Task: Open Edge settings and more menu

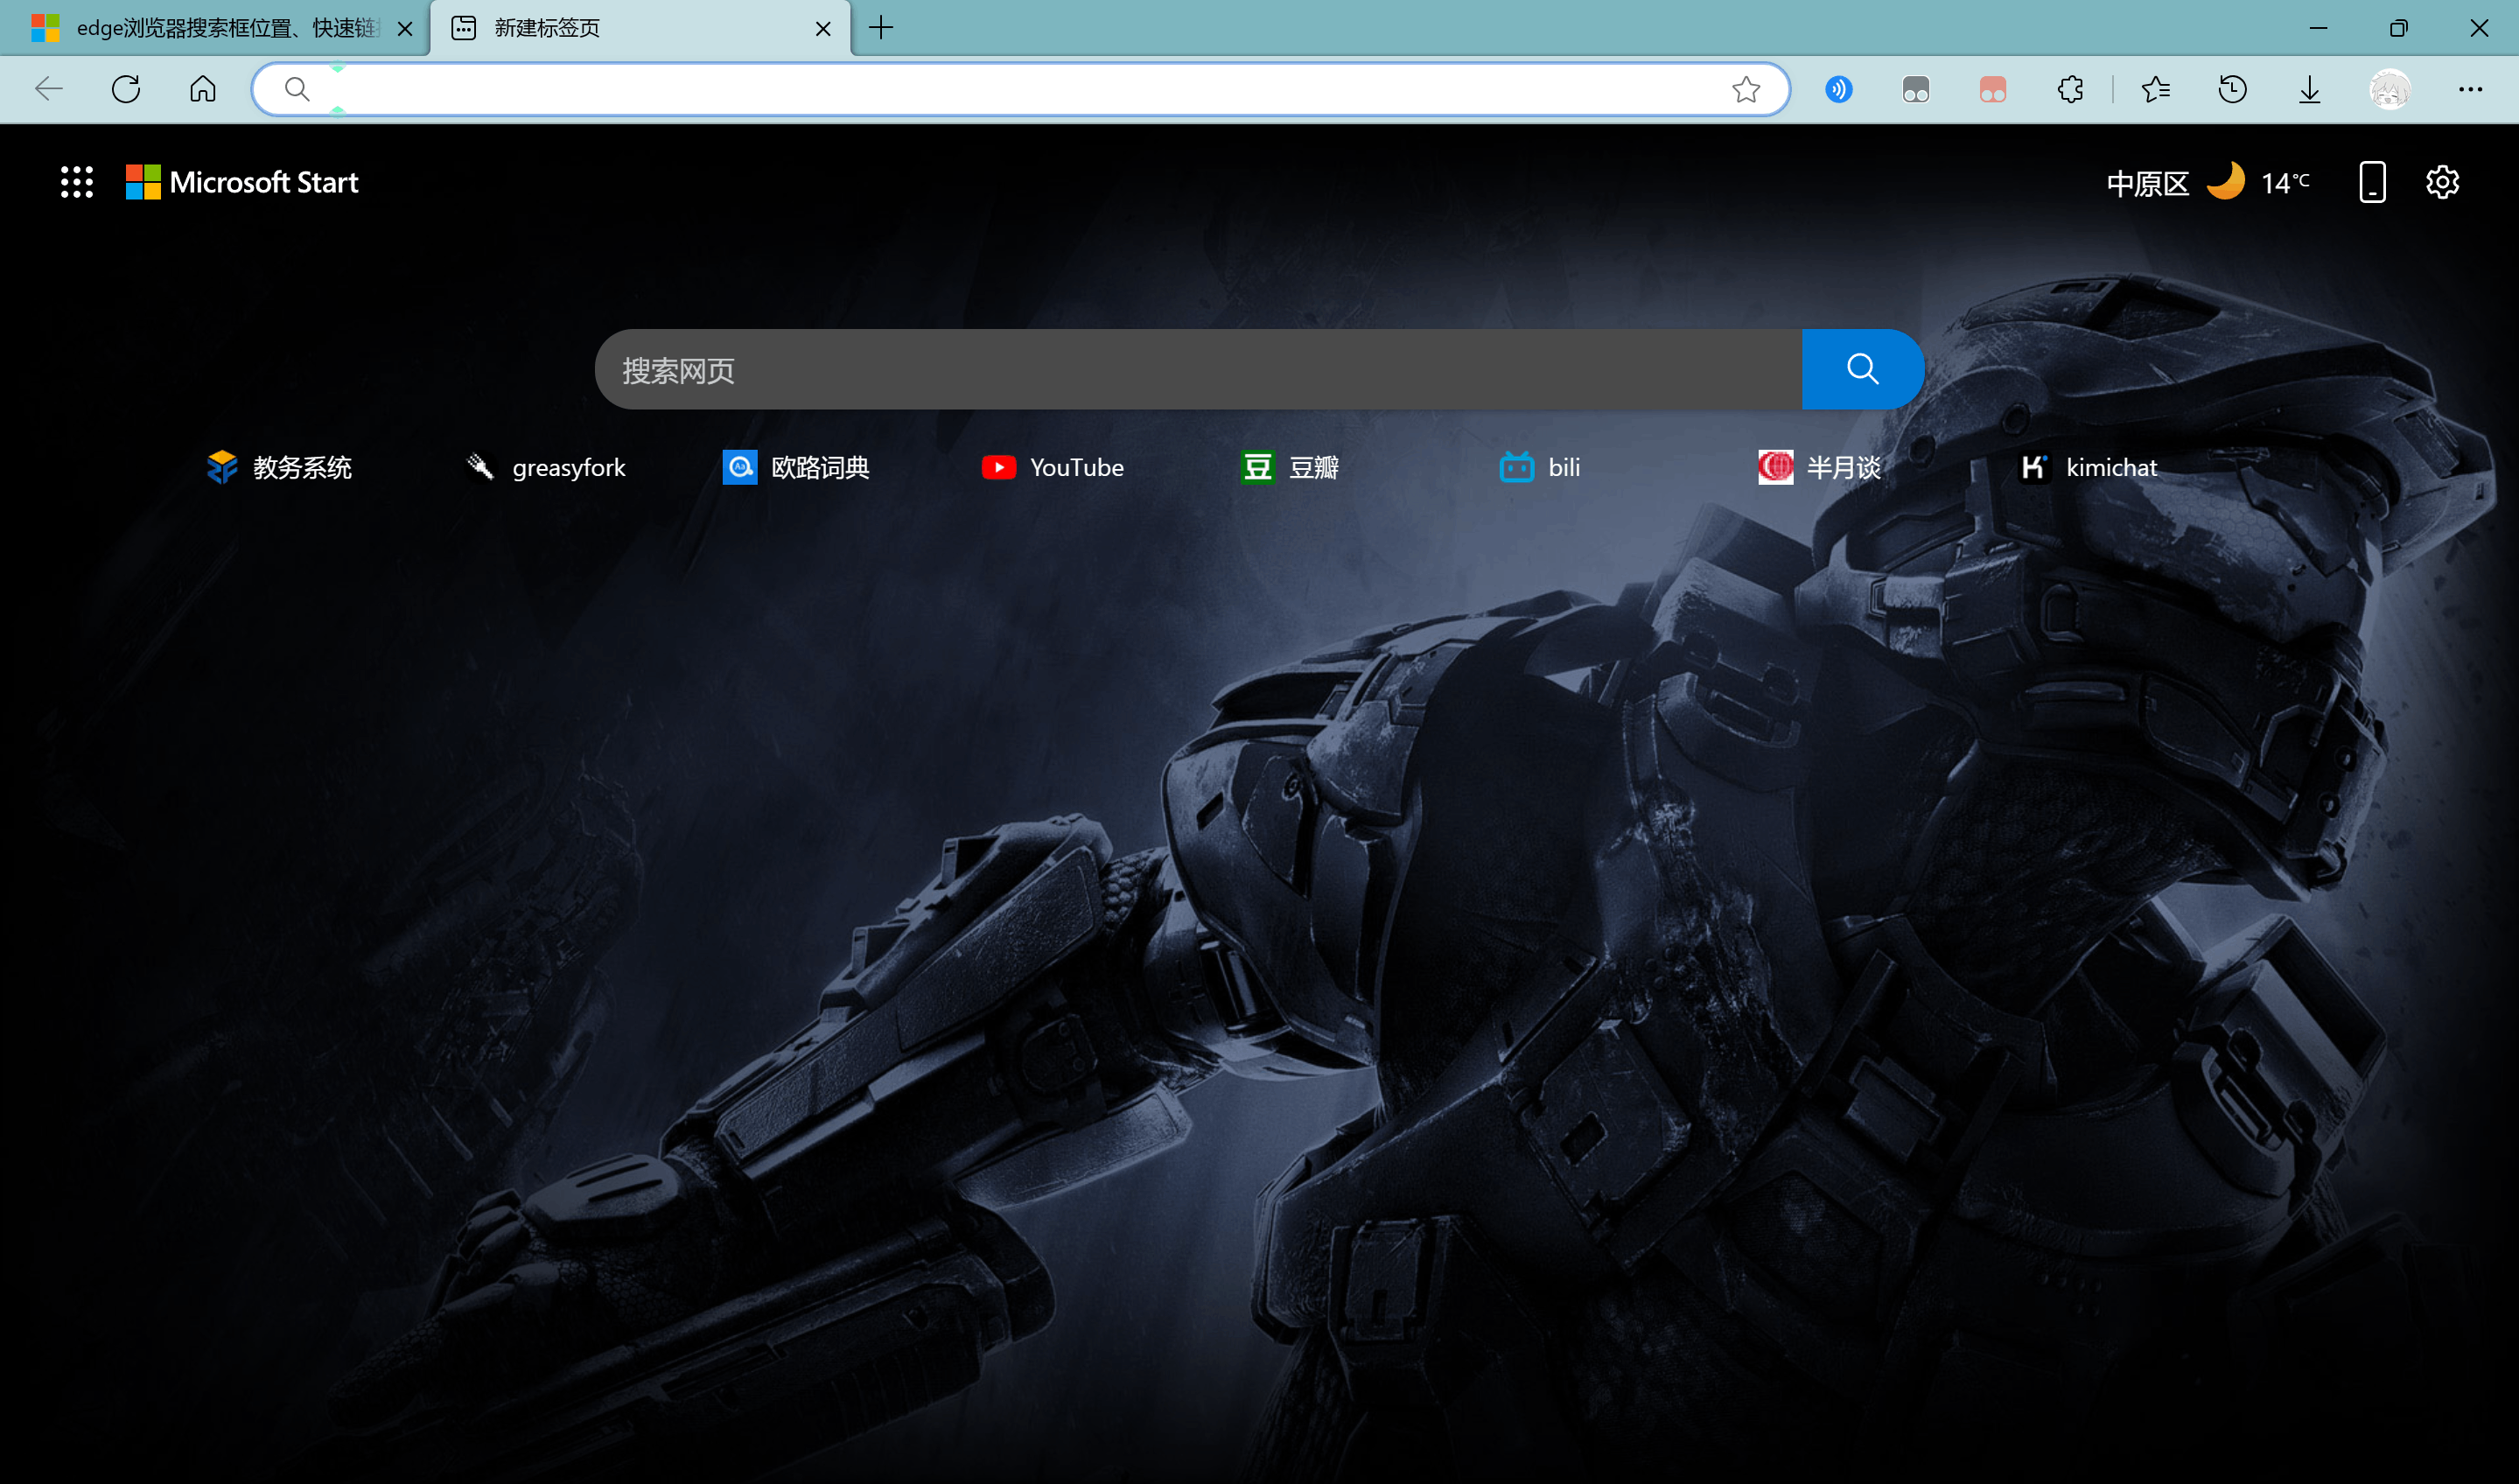Action: click(x=2470, y=89)
